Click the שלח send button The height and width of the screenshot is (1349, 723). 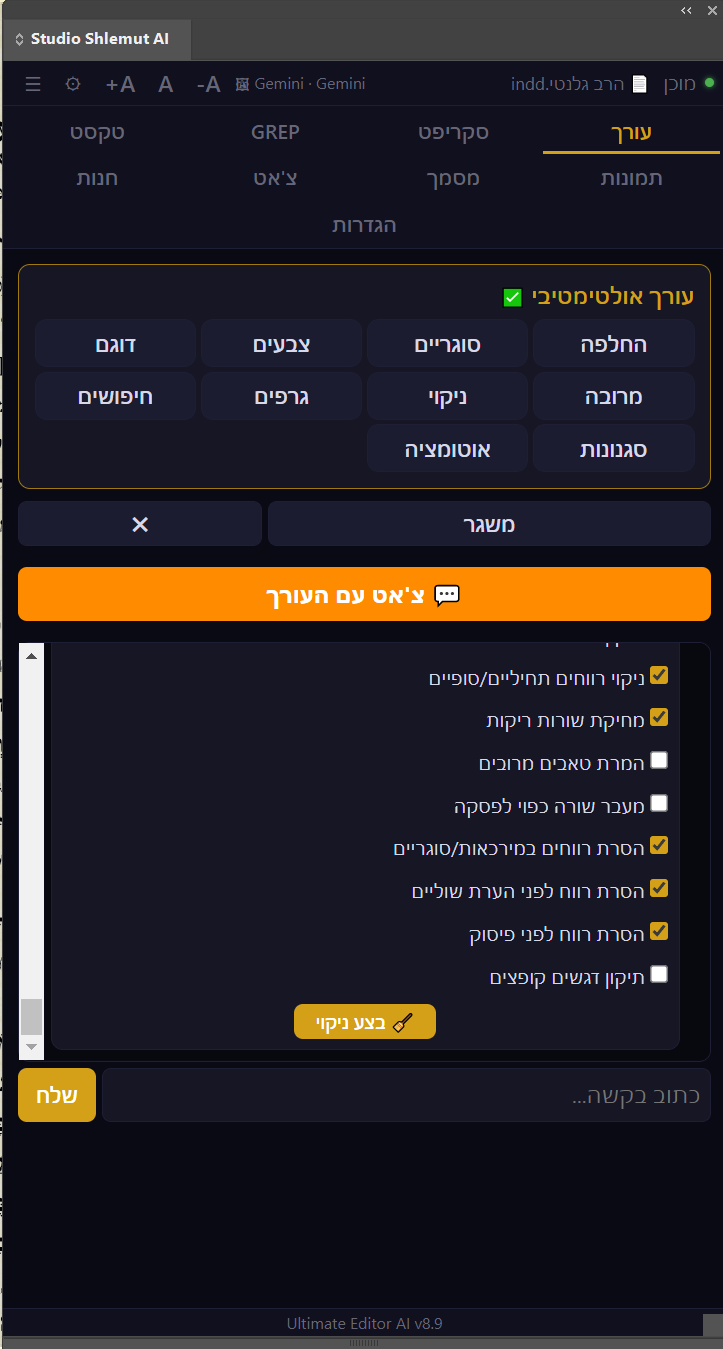pos(56,1094)
